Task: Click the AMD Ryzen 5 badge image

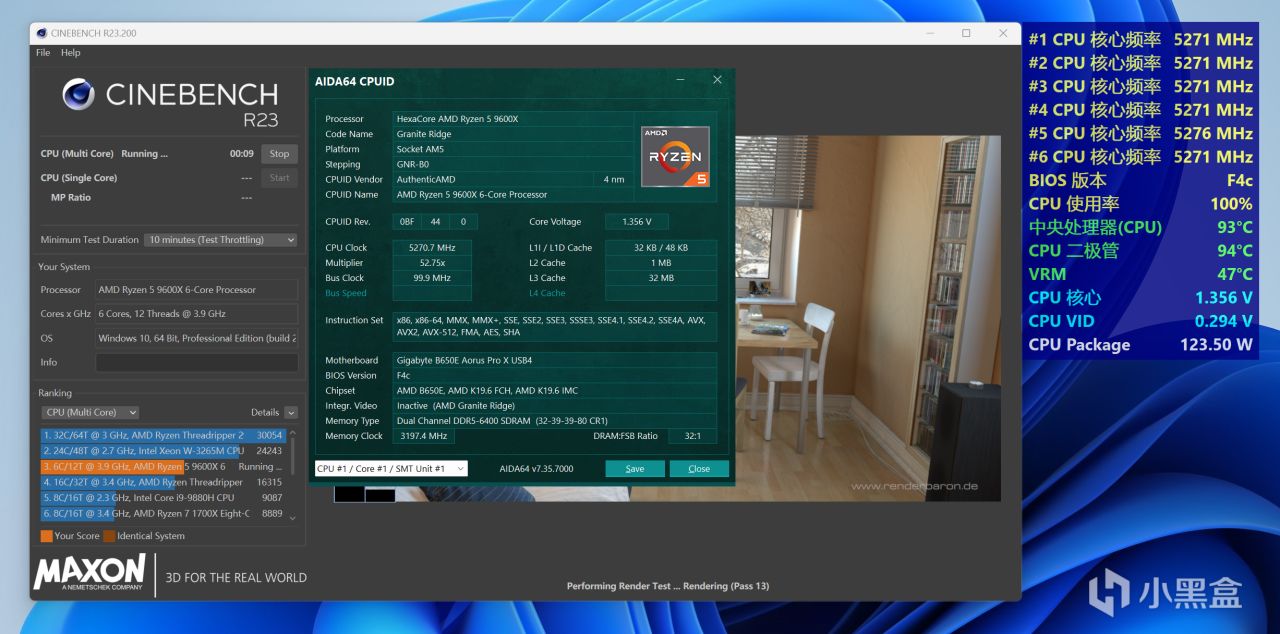Action: (675, 157)
